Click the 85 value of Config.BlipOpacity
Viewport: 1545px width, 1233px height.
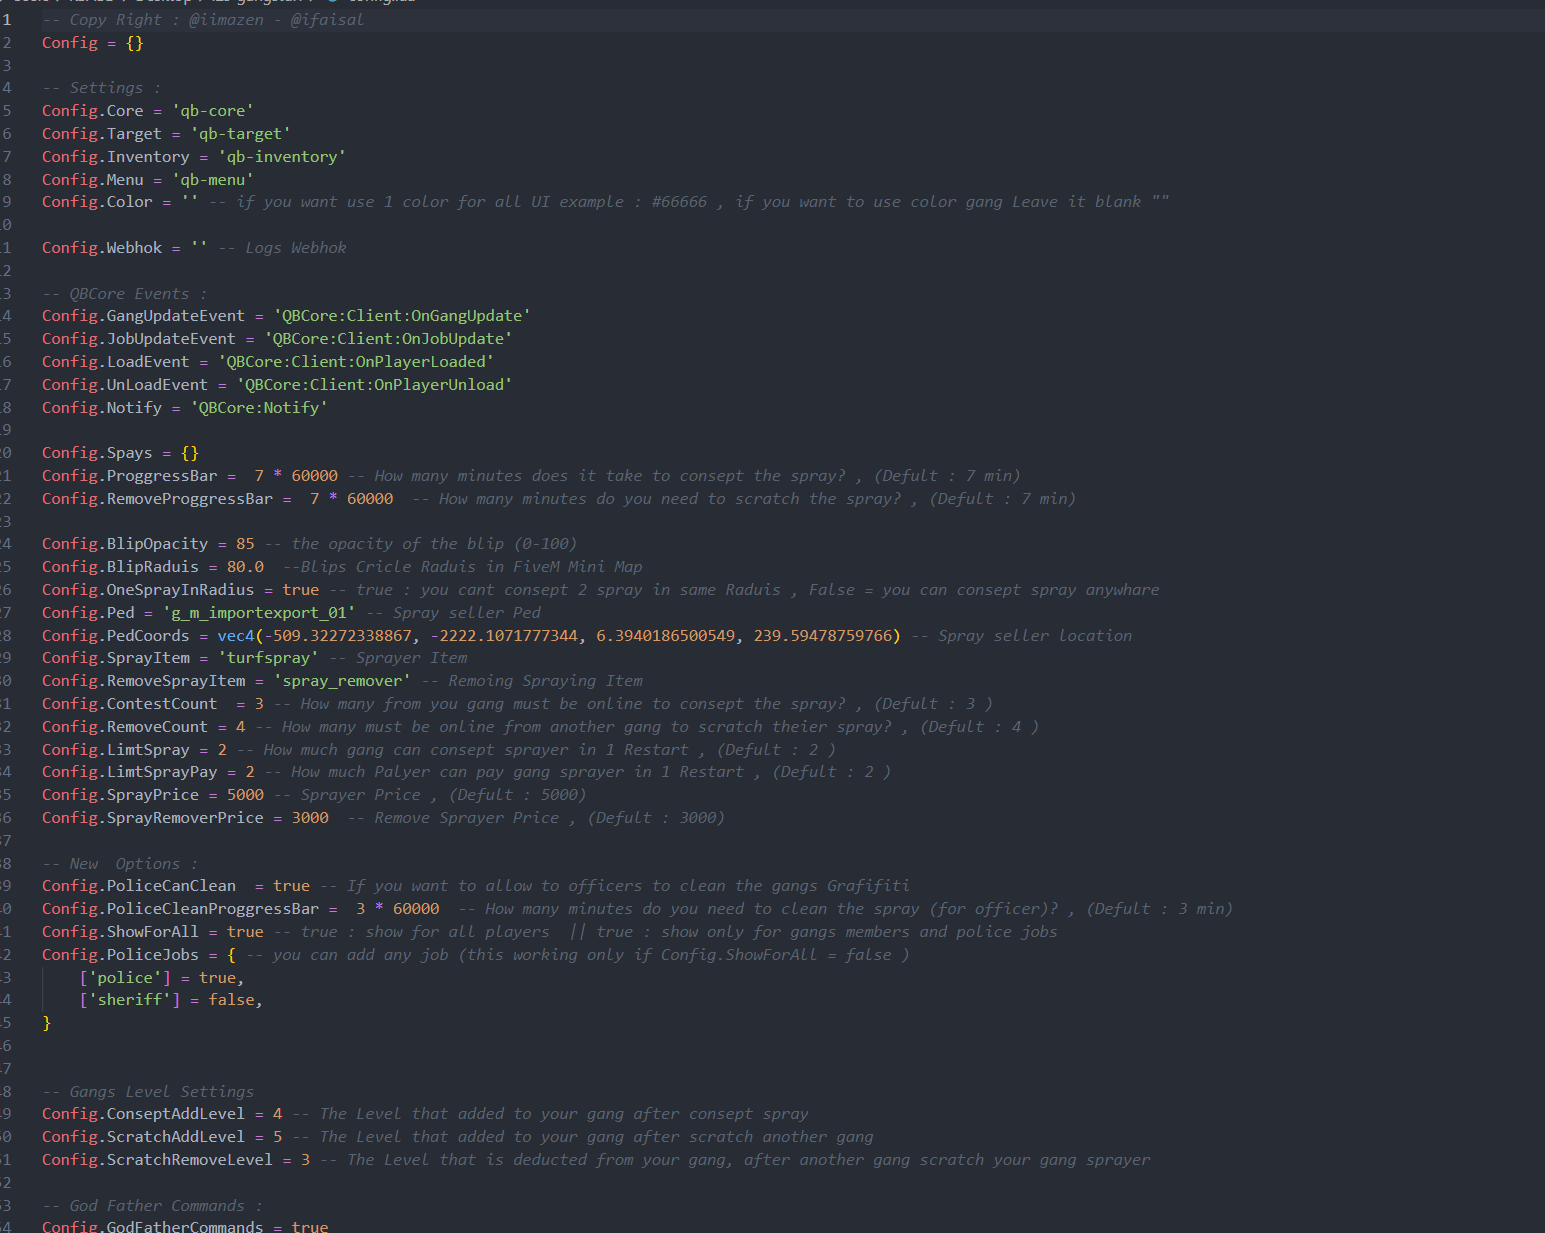coord(245,544)
